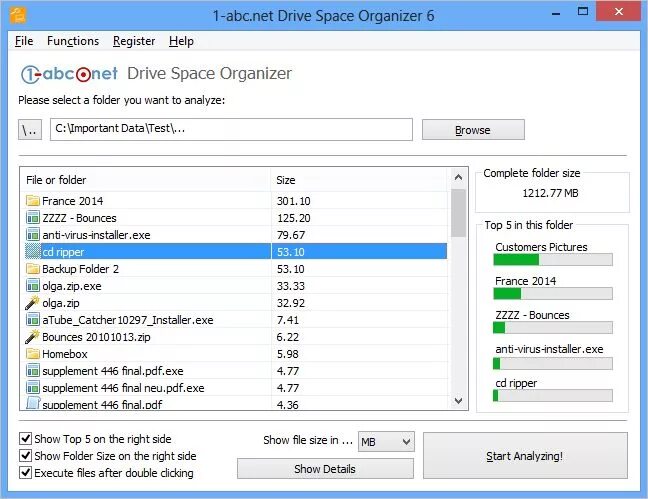648x499 pixels.
Task: Click the Start Analyzing! button
Action: (x=525, y=456)
